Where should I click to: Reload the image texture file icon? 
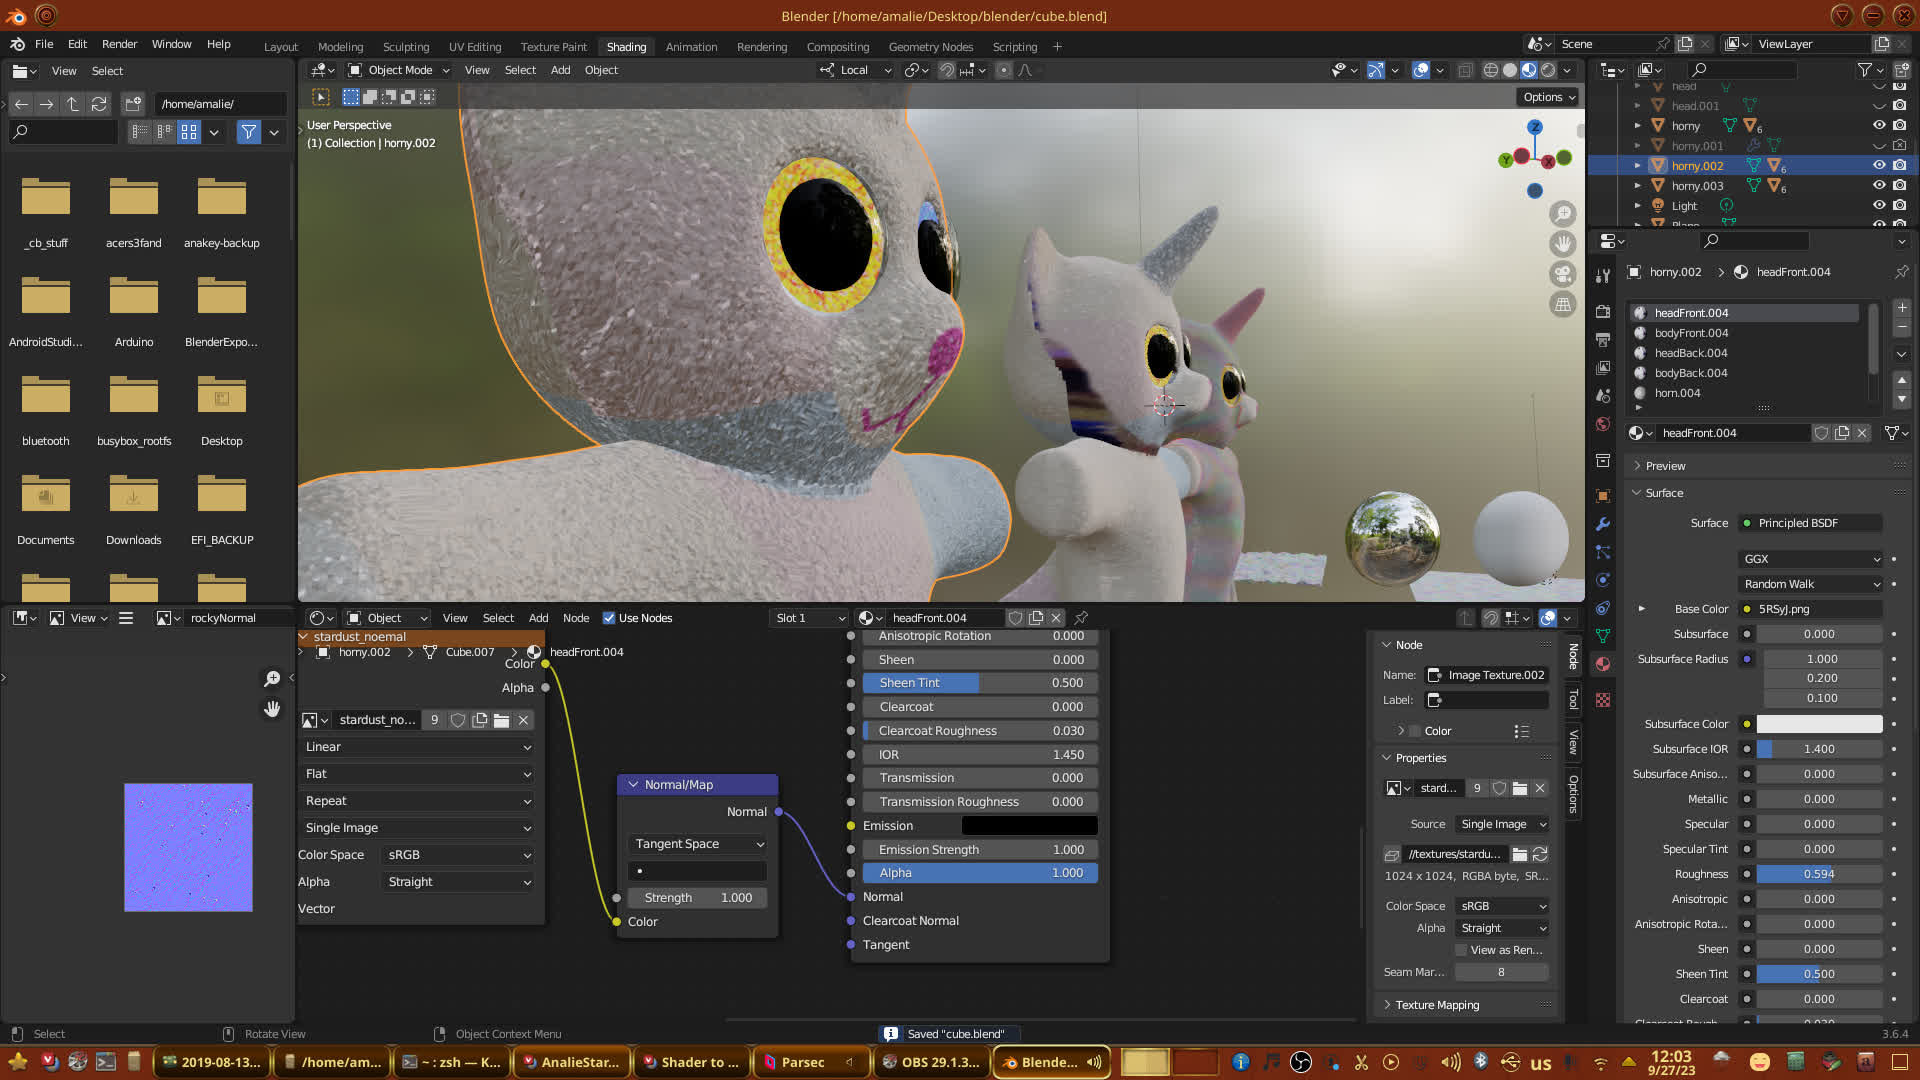(1540, 854)
